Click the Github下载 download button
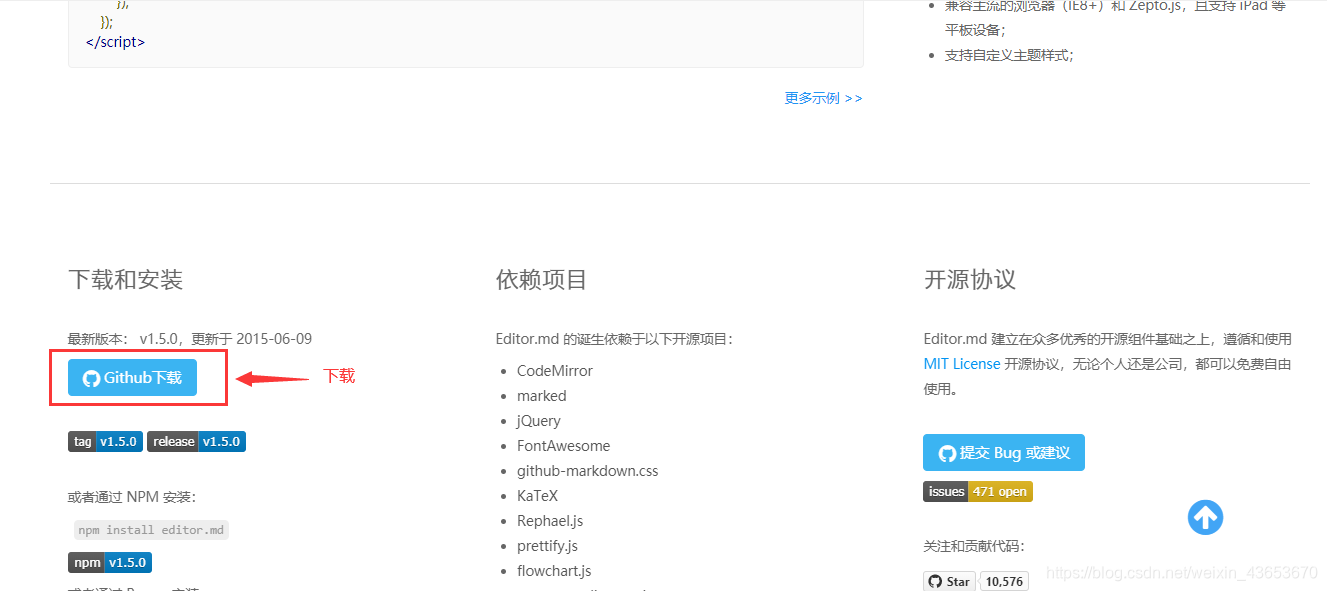1327x591 pixels. (x=132, y=378)
